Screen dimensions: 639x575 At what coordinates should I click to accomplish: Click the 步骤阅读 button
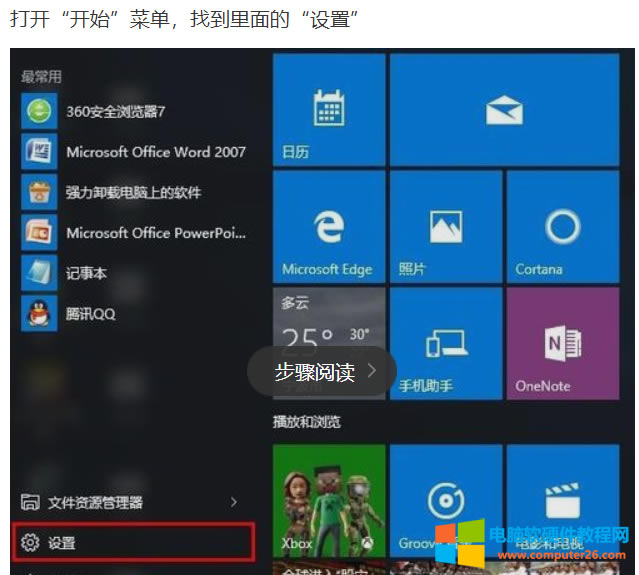click(322, 371)
